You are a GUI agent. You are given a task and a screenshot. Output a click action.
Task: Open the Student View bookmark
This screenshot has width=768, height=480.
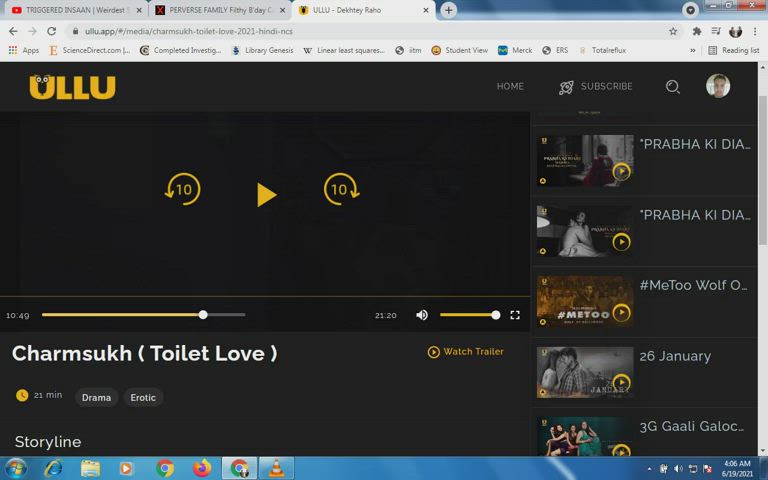[459, 50]
